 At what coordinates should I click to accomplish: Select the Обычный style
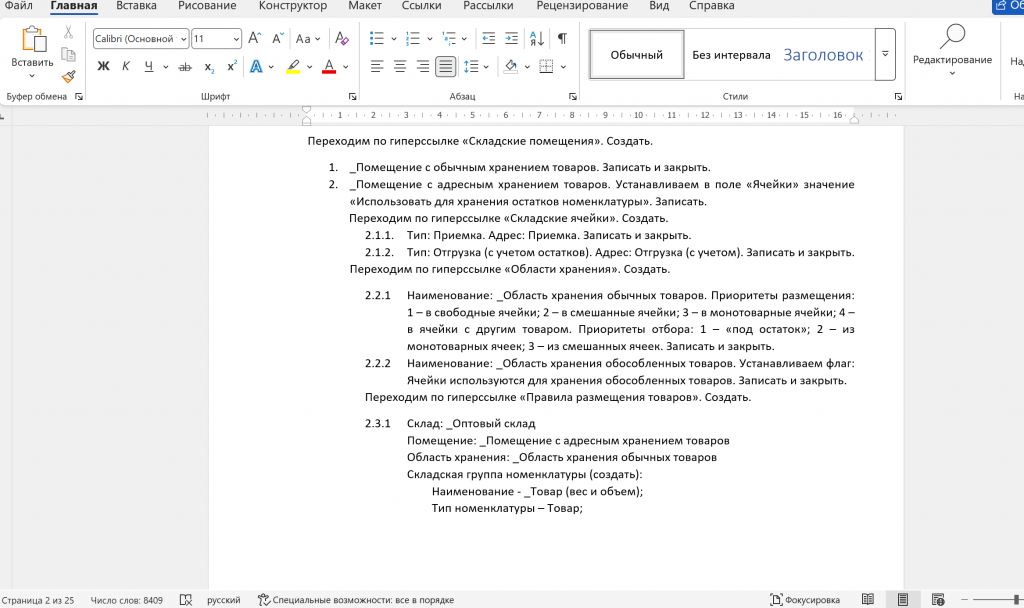point(637,55)
